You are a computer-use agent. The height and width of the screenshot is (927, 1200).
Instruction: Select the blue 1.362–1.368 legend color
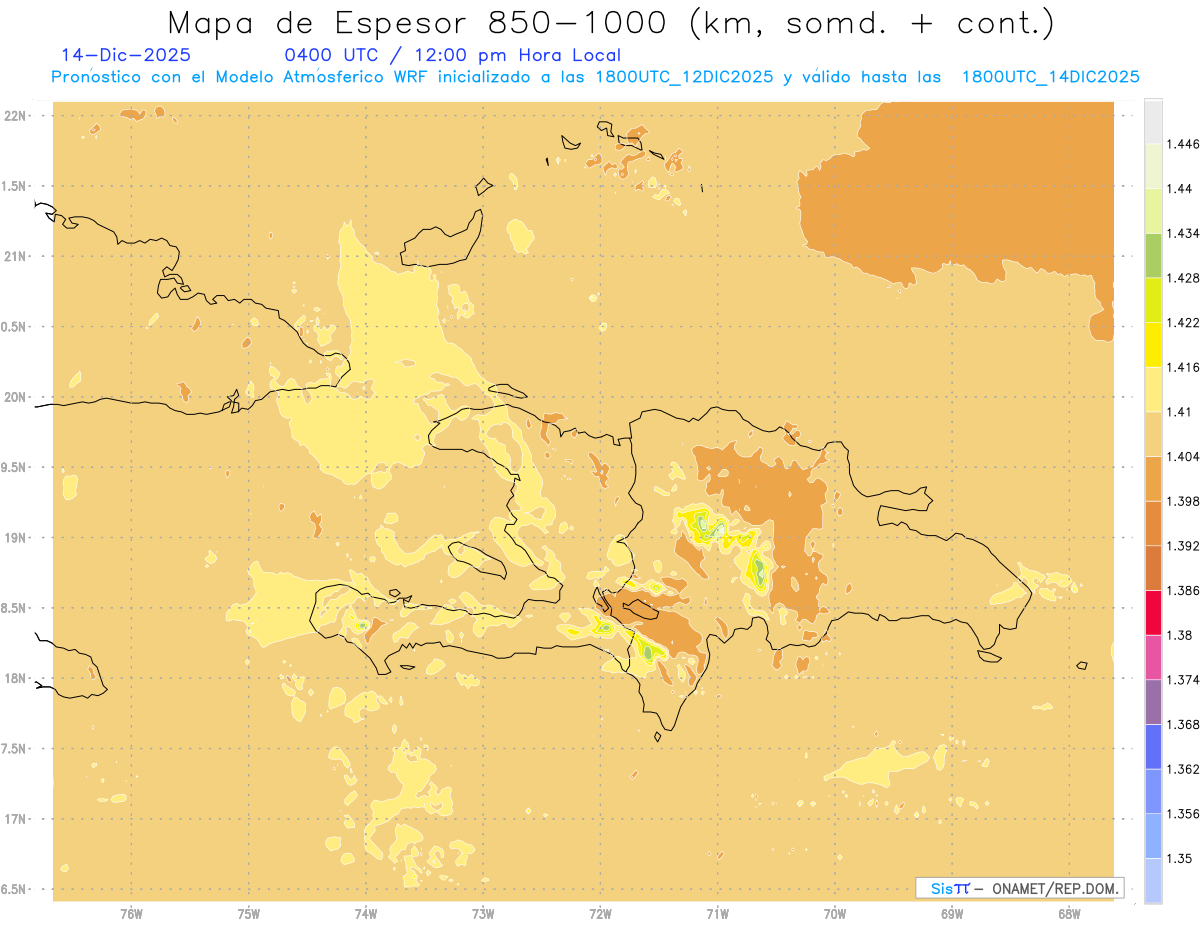pyautogui.click(x=1153, y=746)
